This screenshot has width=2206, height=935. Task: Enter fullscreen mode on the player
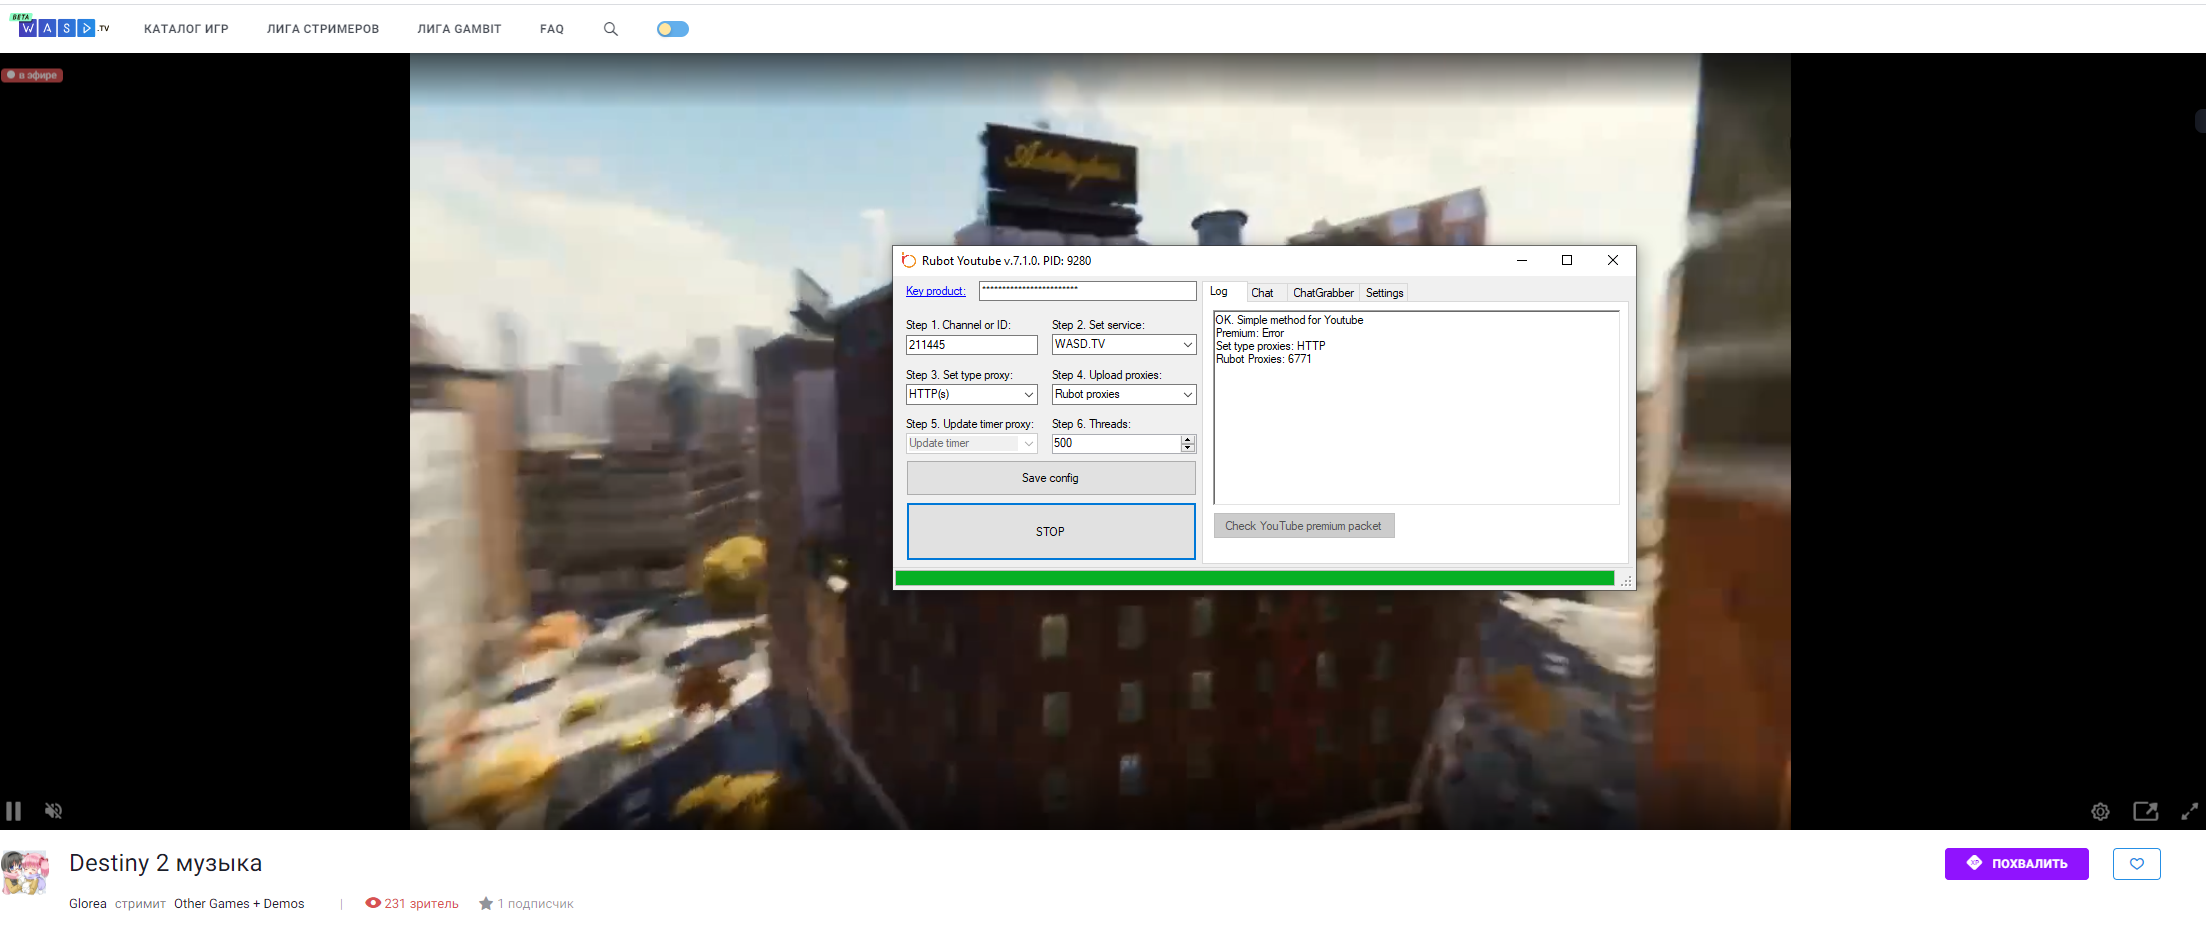tap(2189, 811)
